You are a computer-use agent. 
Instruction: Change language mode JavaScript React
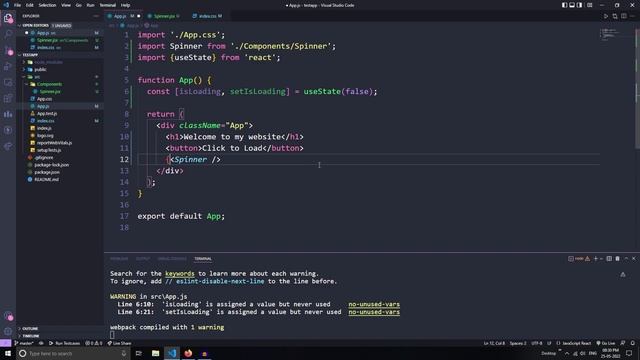pos(573,343)
